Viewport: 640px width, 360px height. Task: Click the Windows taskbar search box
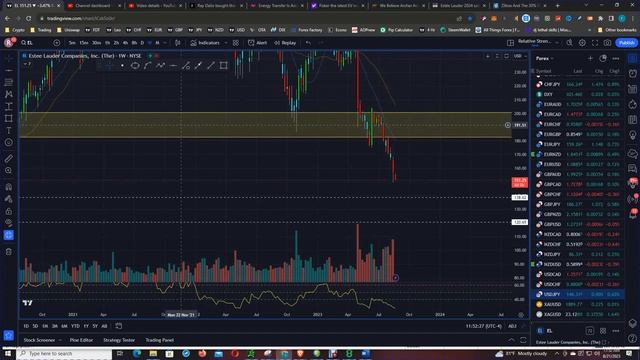pos(64,353)
